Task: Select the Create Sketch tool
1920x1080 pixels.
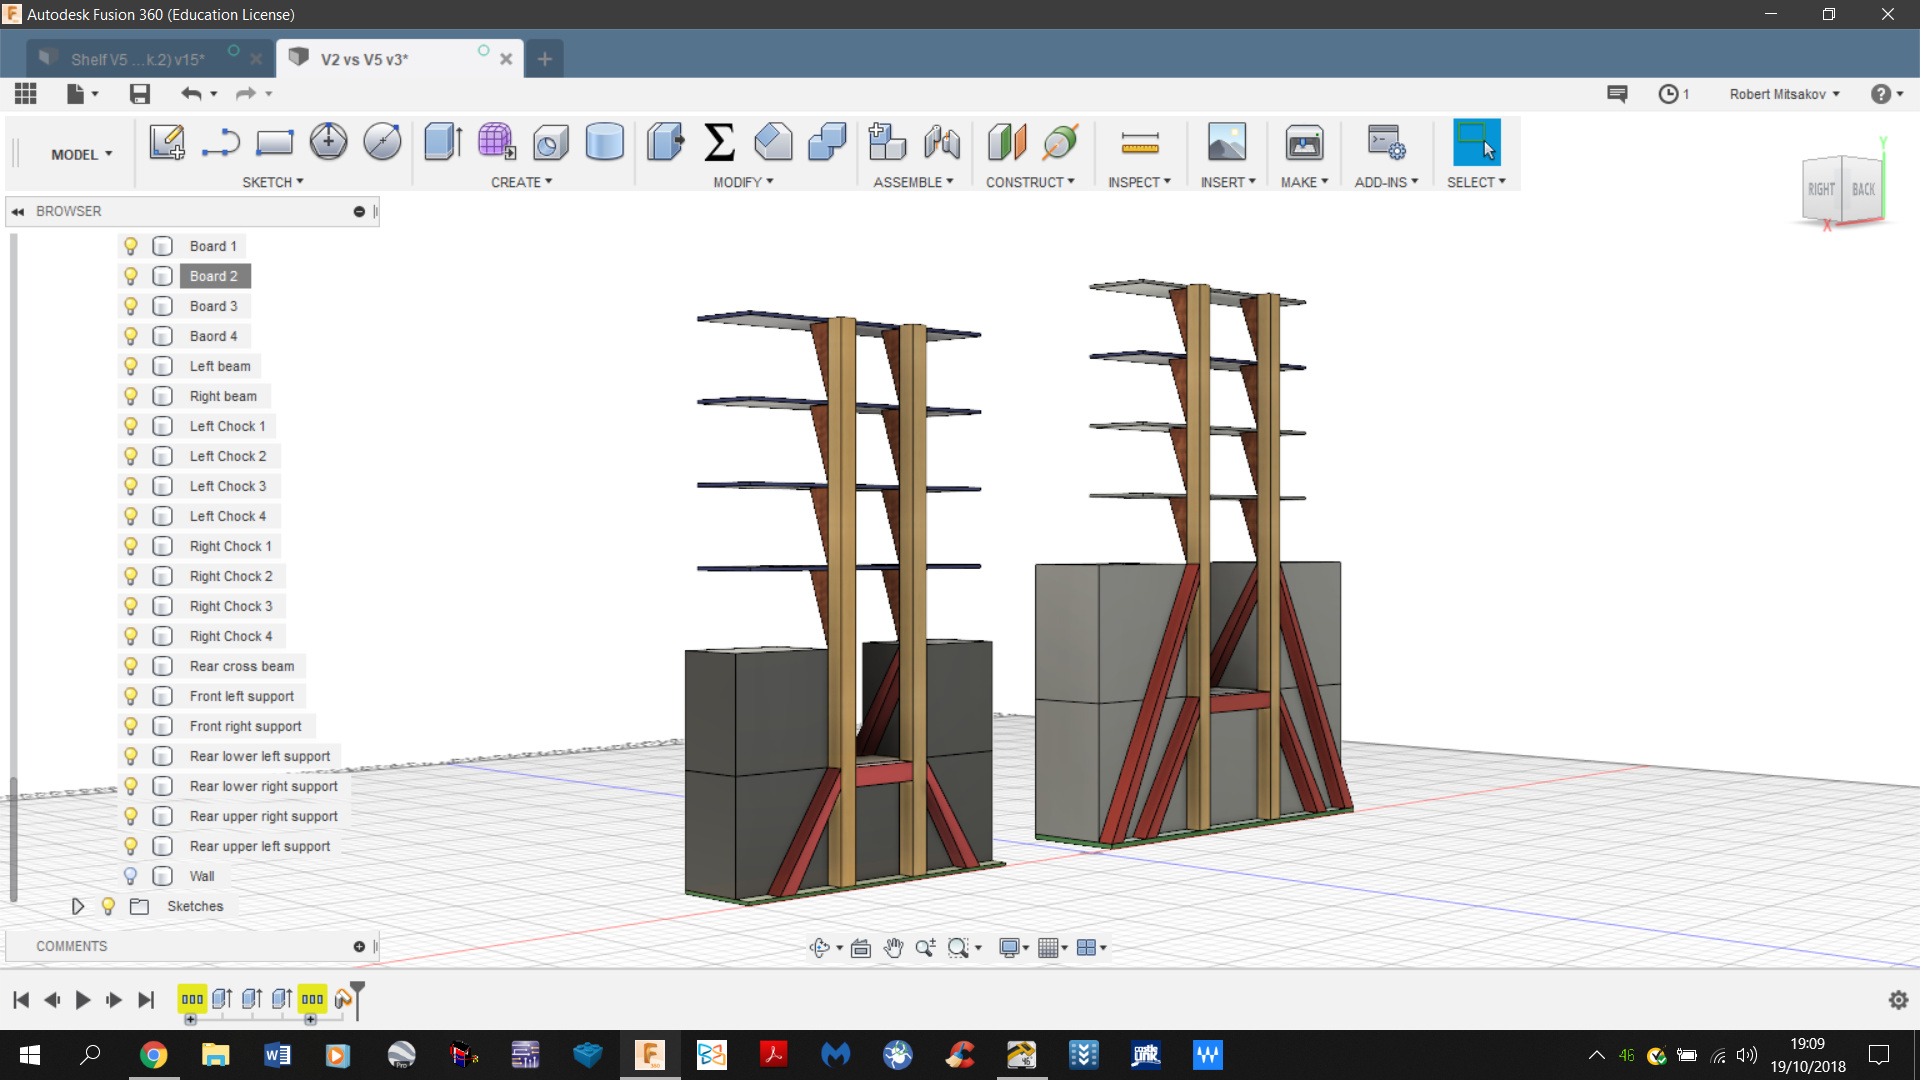Action: point(167,142)
